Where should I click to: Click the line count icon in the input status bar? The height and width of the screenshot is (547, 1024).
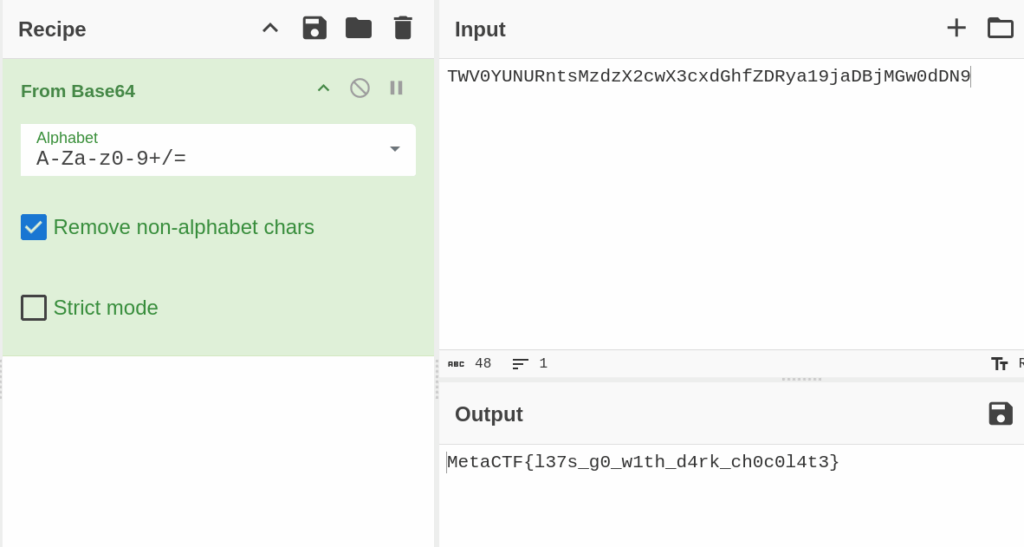(520, 364)
